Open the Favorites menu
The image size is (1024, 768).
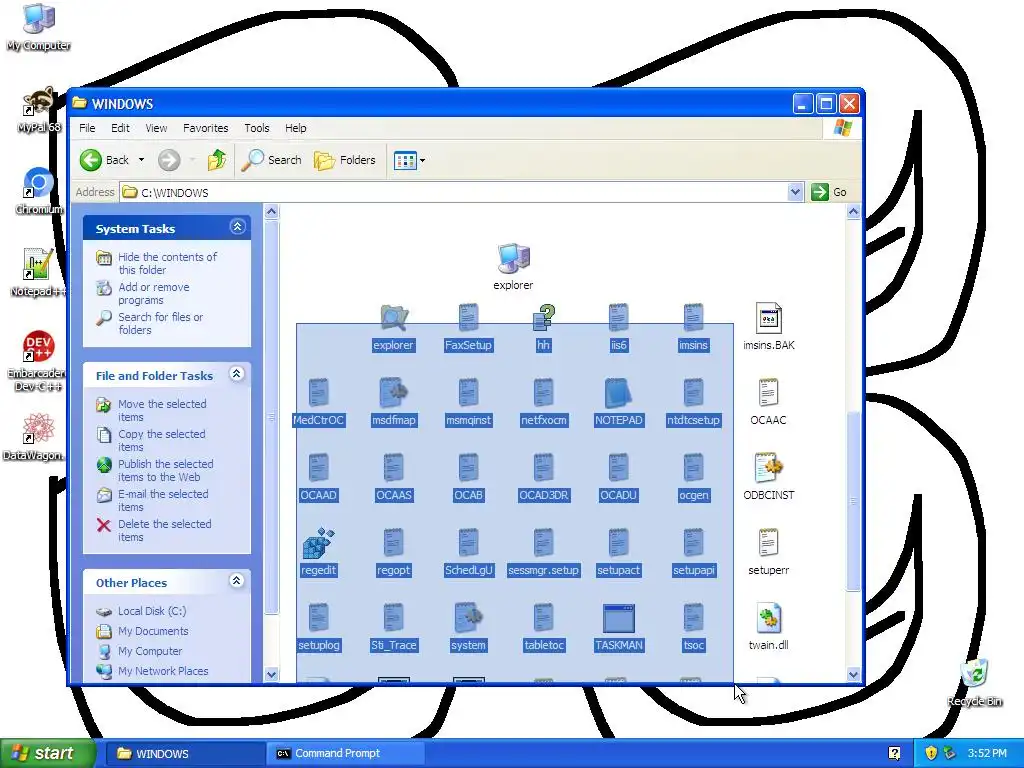point(206,128)
